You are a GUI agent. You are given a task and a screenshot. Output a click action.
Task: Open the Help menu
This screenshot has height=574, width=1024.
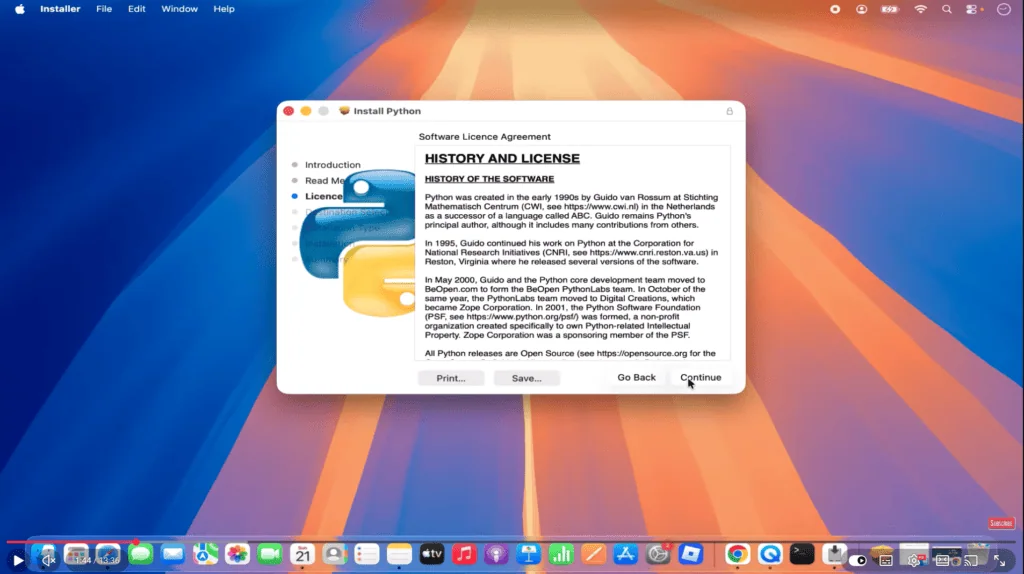224,9
